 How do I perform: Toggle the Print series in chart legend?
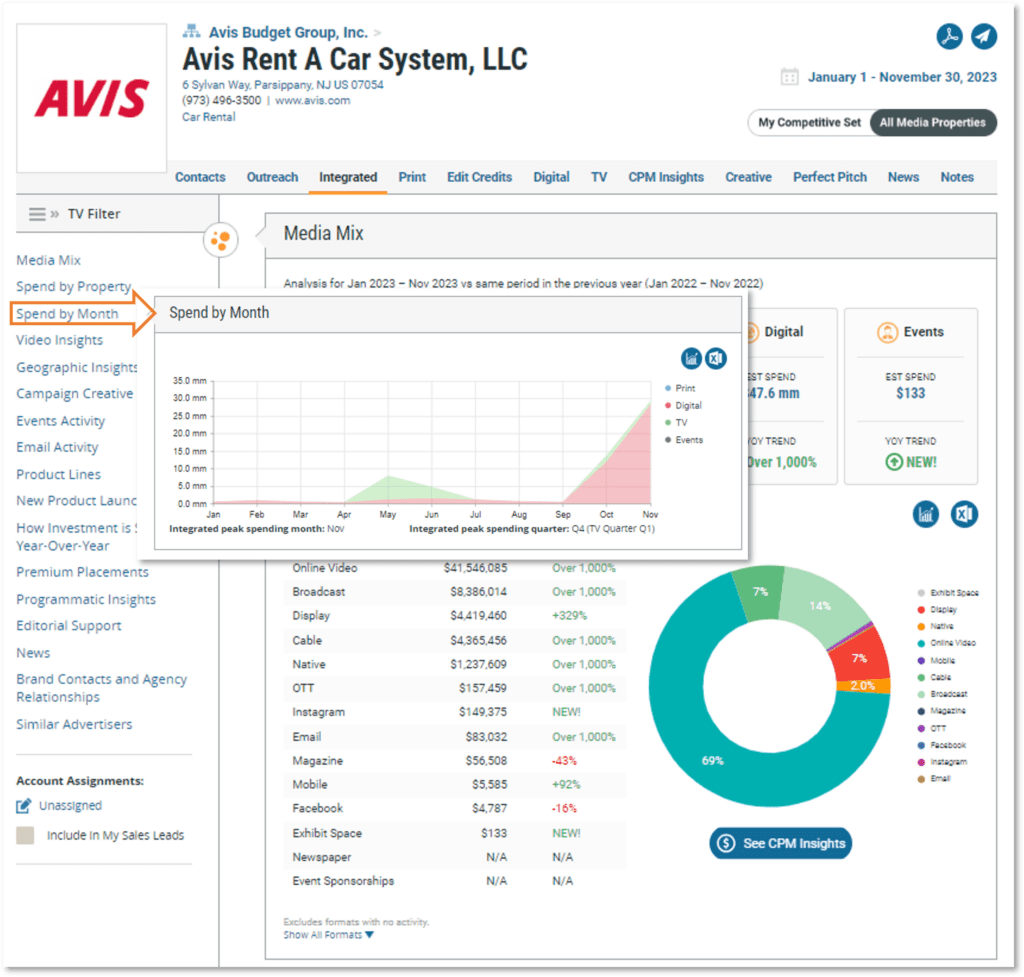(680, 388)
